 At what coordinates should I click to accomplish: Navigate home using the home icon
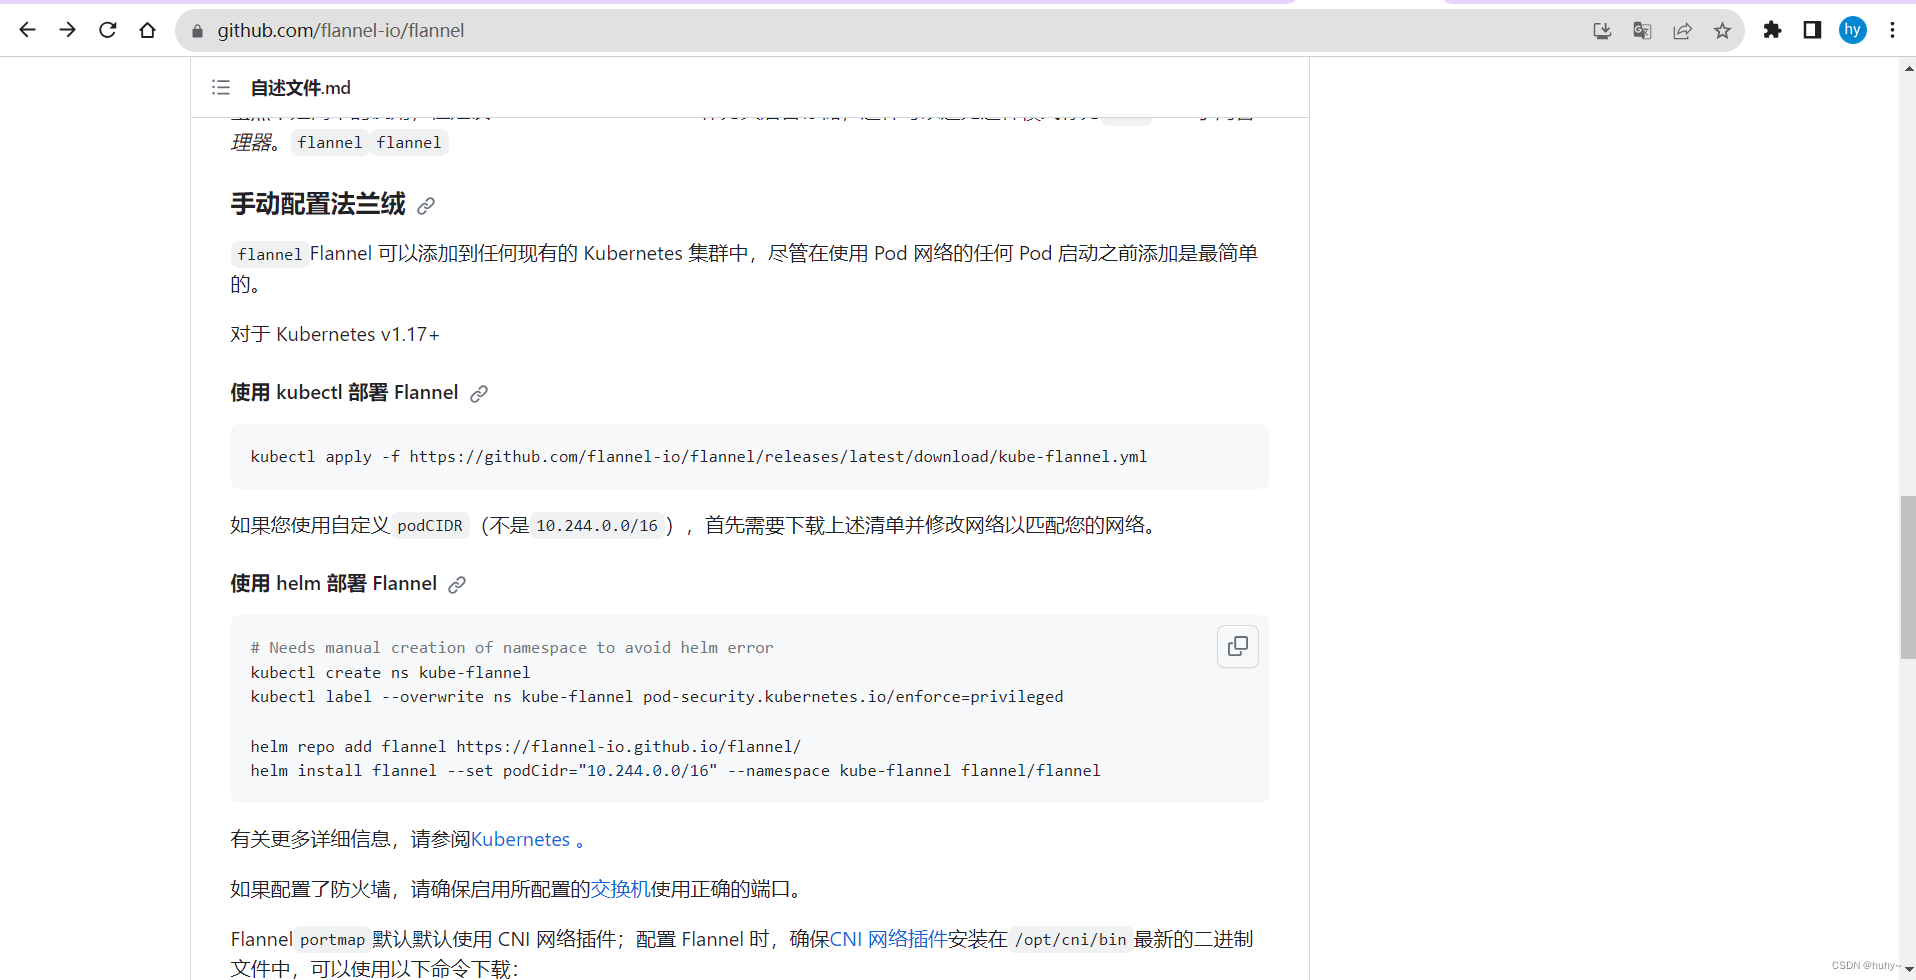[148, 30]
